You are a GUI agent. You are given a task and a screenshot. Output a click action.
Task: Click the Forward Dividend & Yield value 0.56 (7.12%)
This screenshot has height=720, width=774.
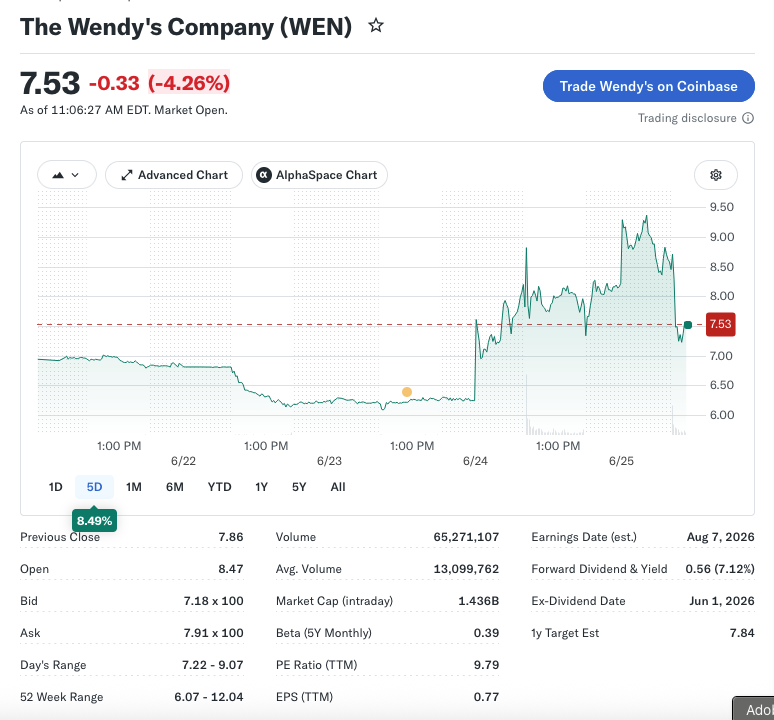720,569
